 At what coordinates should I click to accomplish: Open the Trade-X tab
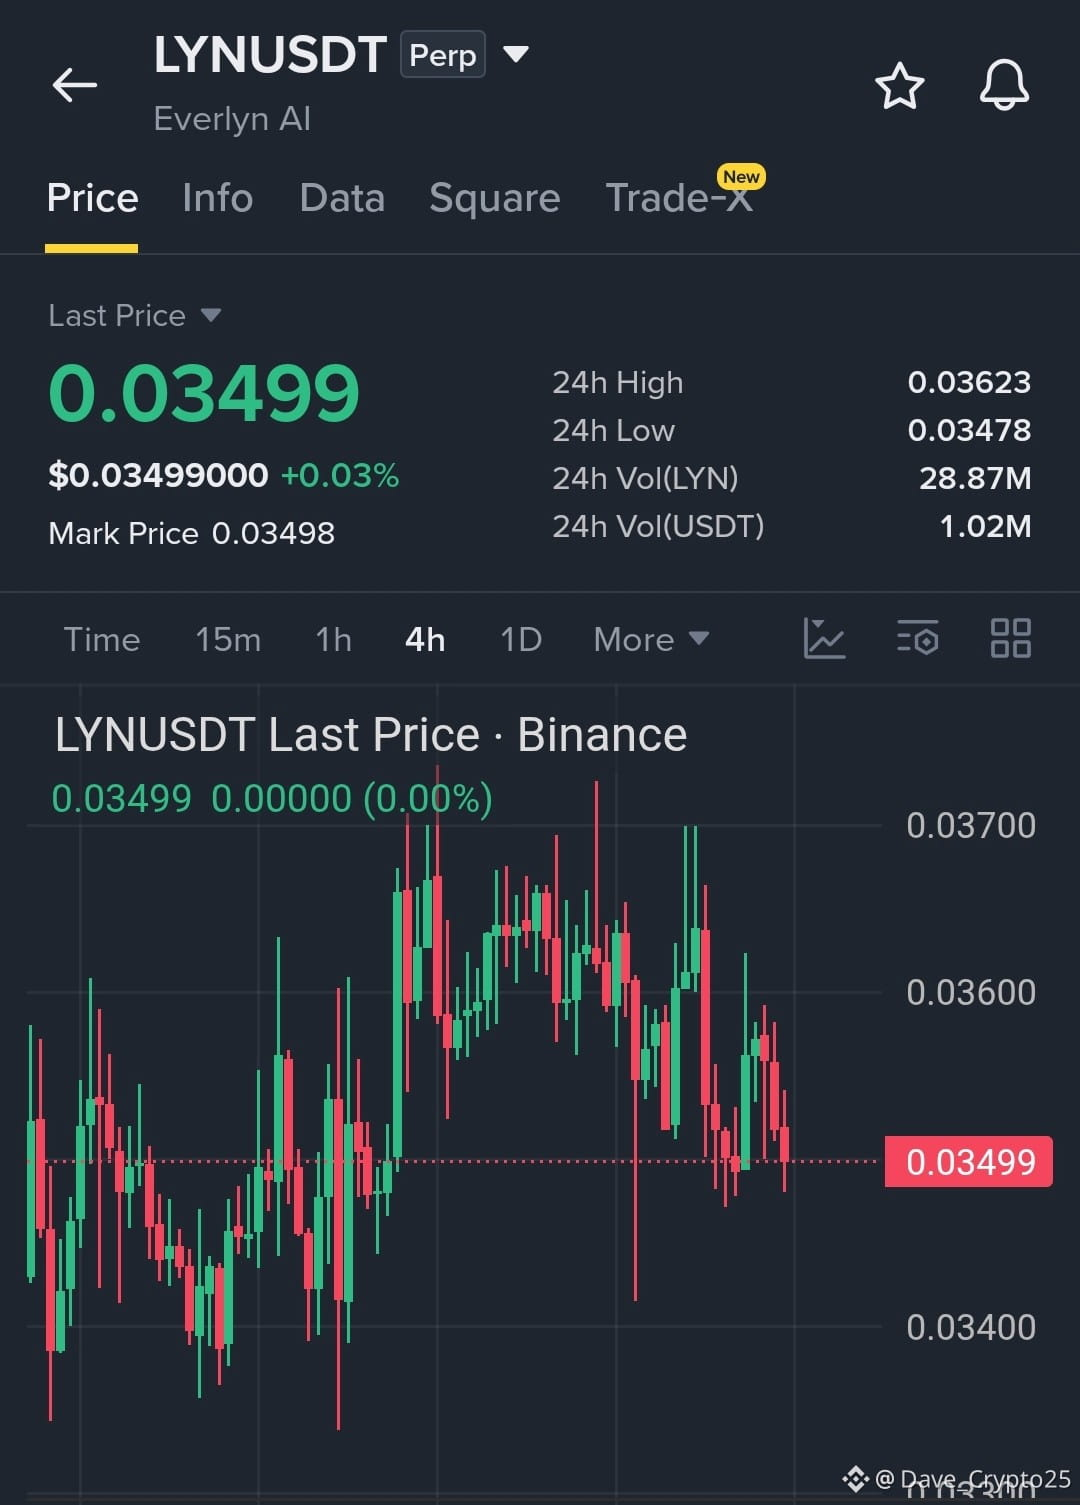click(x=680, y=198)
